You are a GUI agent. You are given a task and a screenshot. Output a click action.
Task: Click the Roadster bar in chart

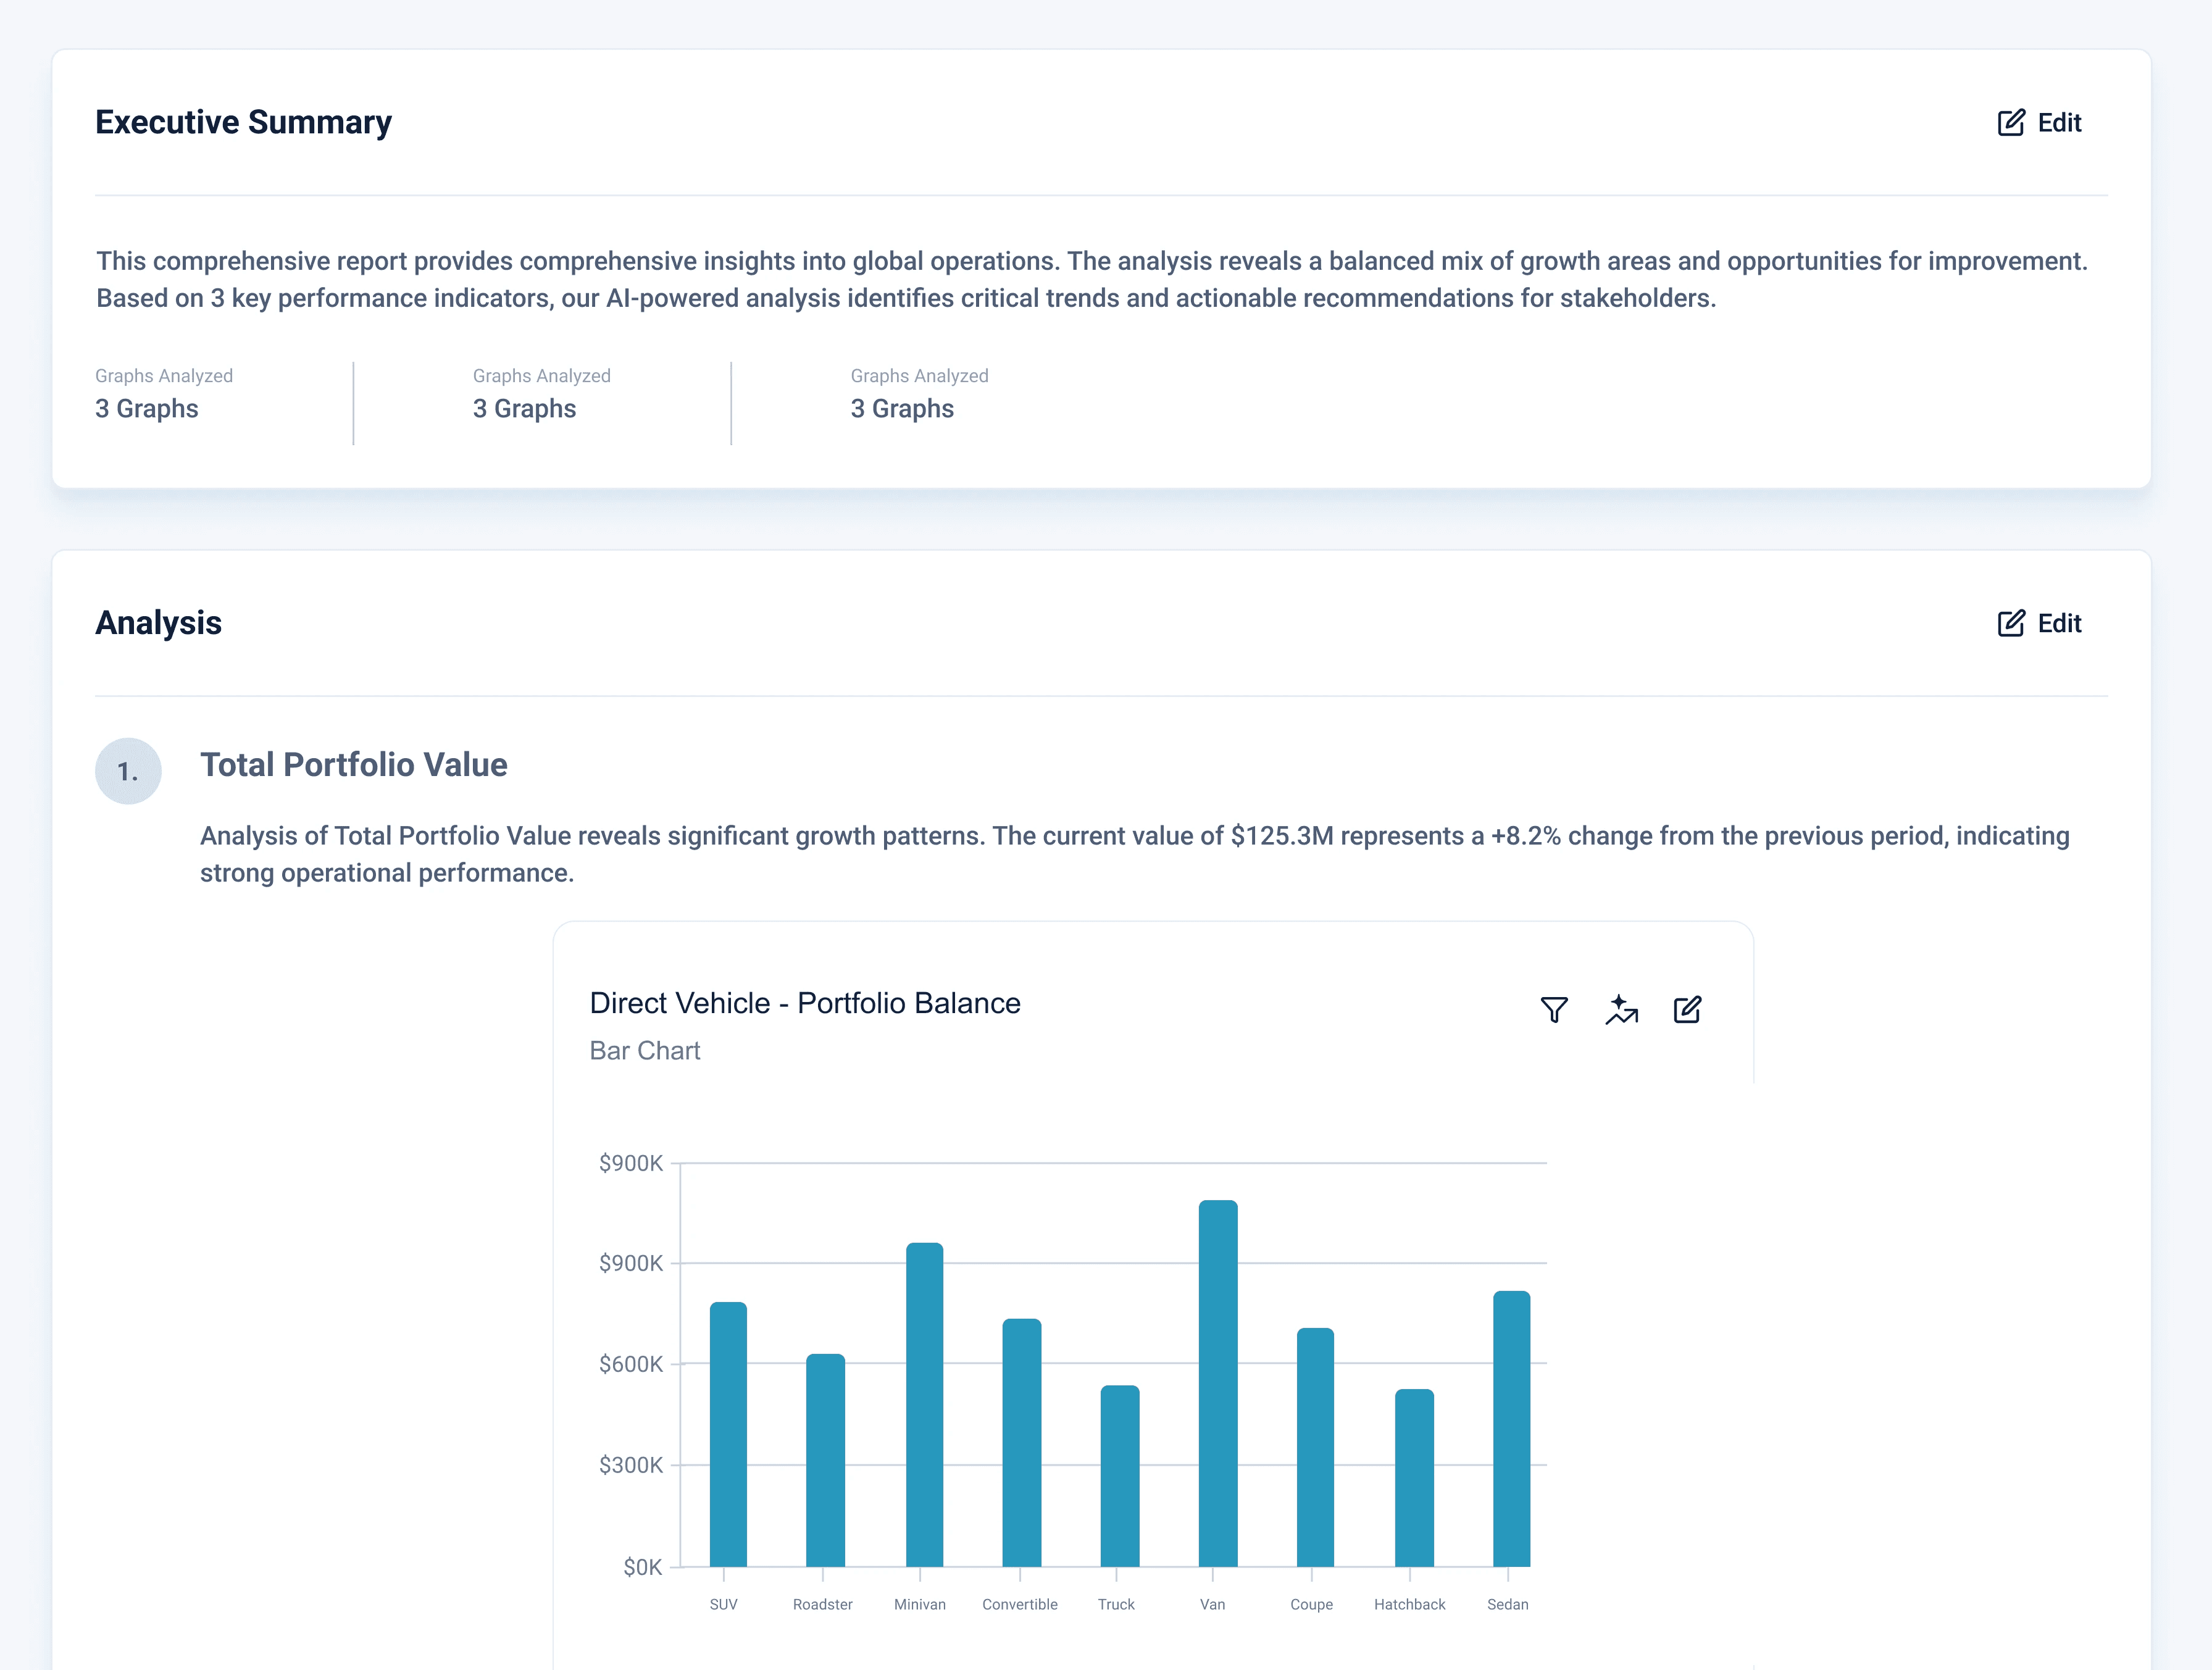825,1460
